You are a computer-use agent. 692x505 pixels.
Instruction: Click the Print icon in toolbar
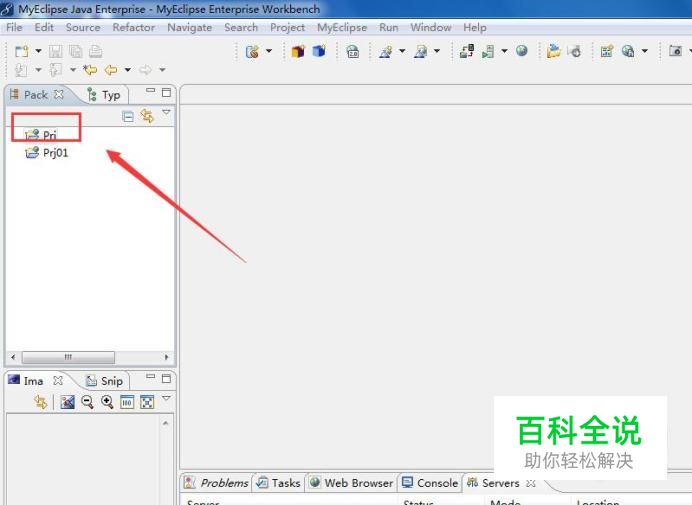coord(95,51)
